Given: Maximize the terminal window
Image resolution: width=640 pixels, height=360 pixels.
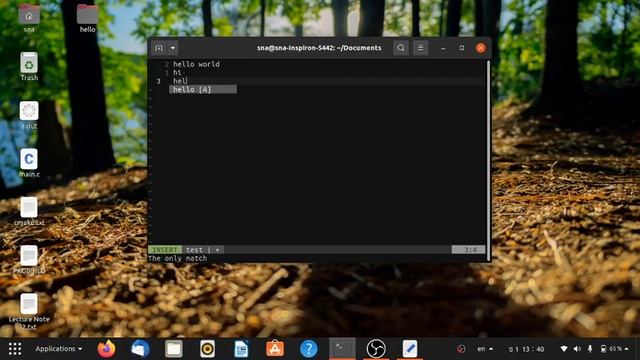Looking at the screenshot, I should [x=462, y=48].
